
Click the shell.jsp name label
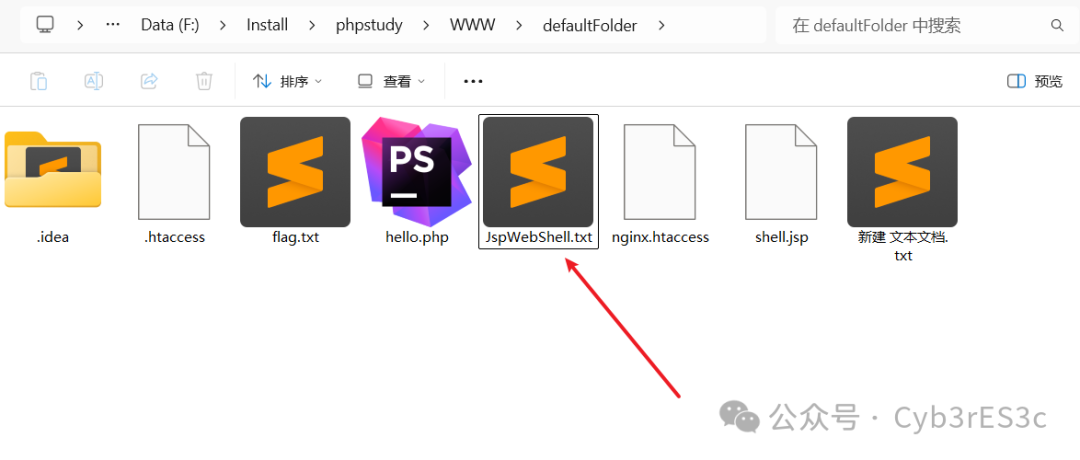781,238
